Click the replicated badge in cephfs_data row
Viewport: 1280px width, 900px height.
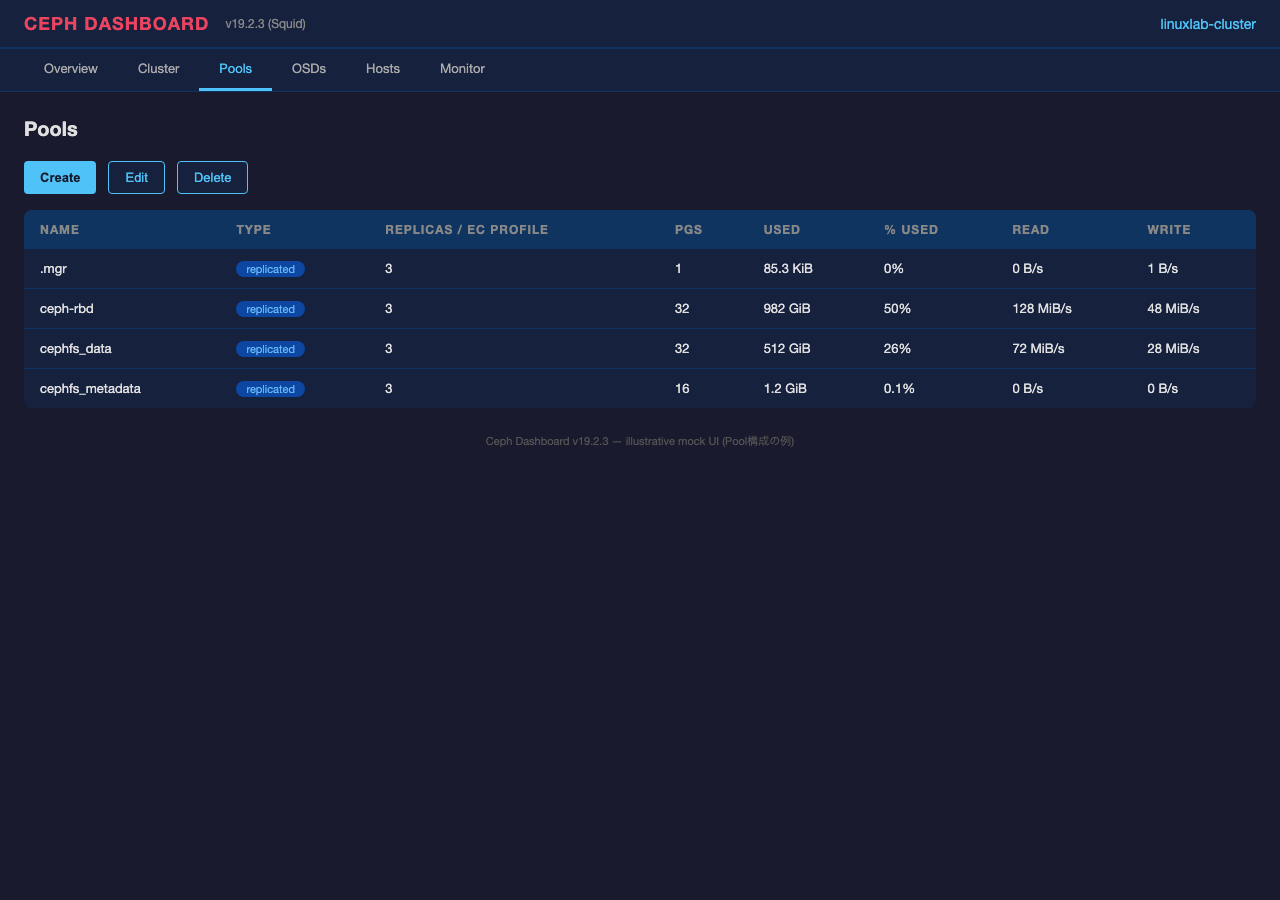(270, 349)
